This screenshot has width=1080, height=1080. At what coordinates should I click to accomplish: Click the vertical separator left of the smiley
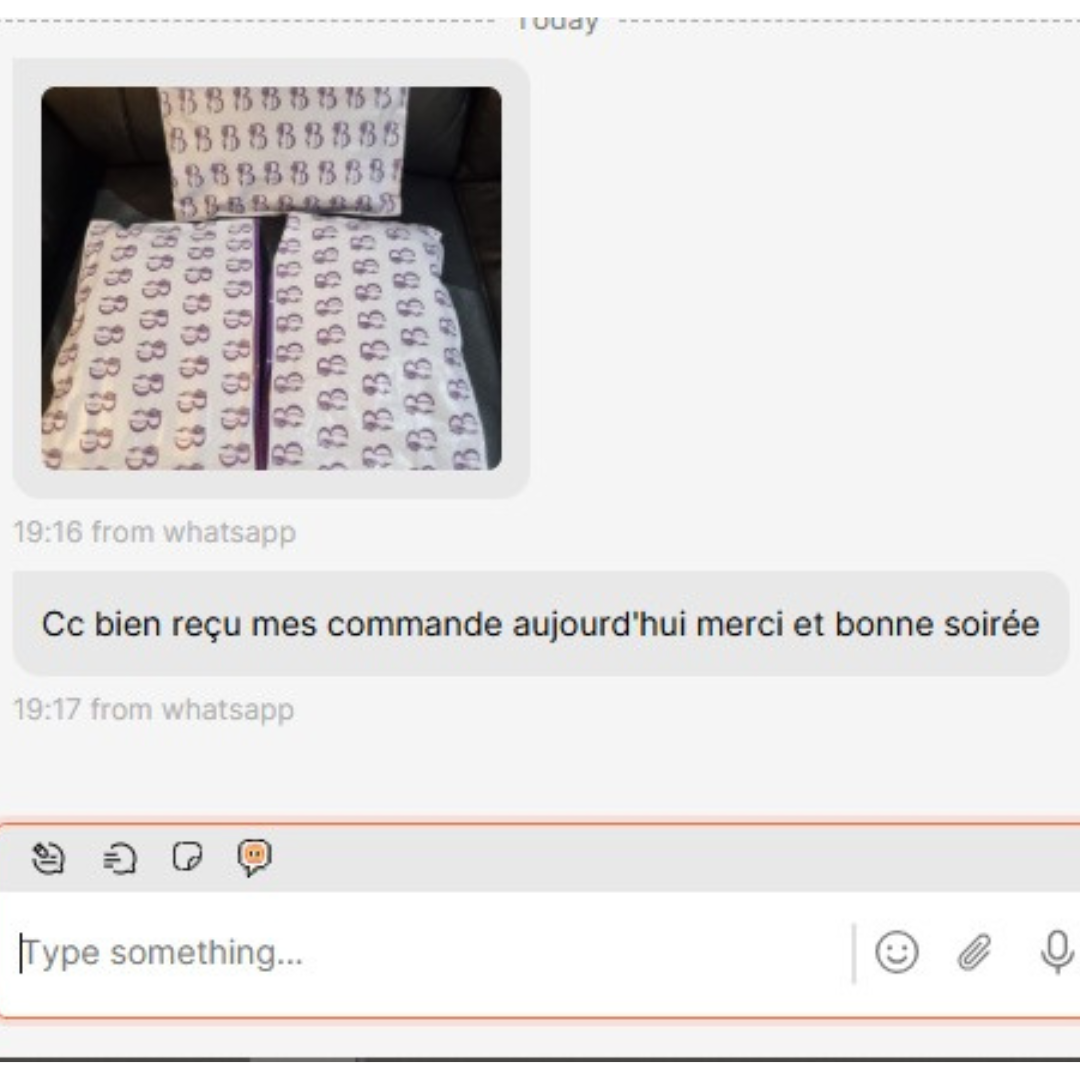click(x=854, y=953)
